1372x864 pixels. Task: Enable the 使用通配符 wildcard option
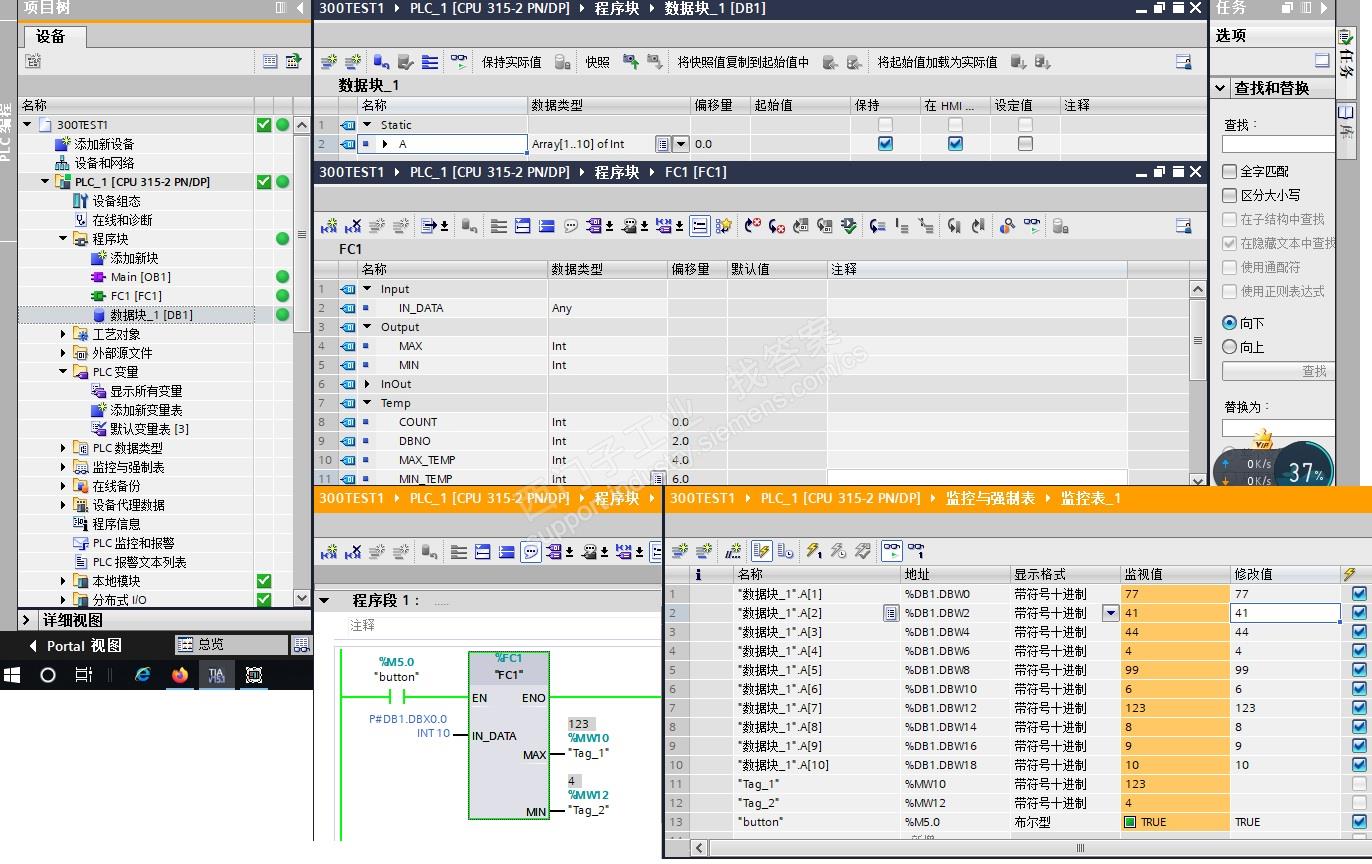point(1229,267)
